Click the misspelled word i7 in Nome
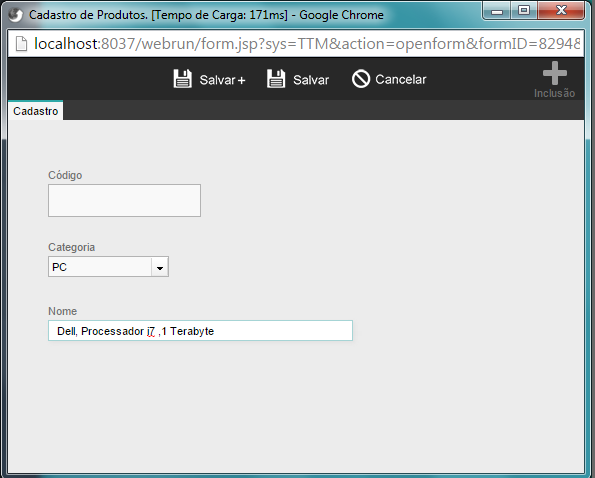The height and width of the screenshot is (478, 595). (x=151, y=331)
